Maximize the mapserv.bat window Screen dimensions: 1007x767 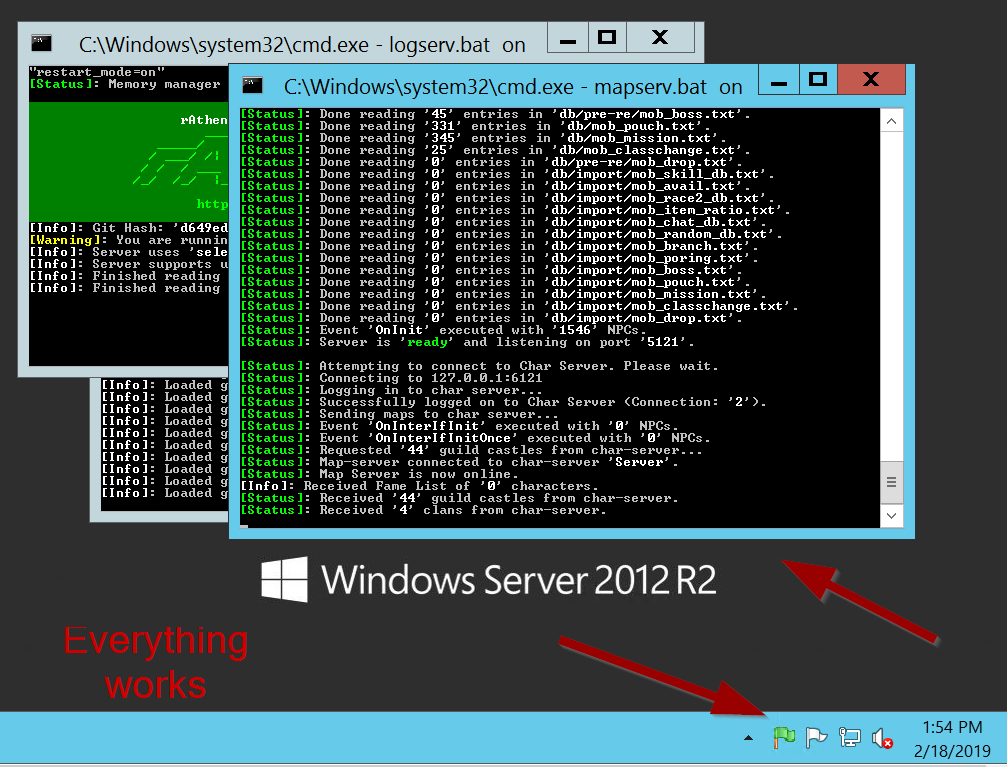(818, 79)
